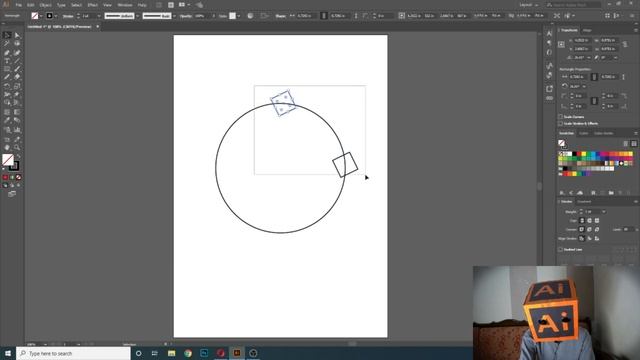This screenshot has width=640, height=360.
Task: Select the Pen tool
Action: point(7,53)
